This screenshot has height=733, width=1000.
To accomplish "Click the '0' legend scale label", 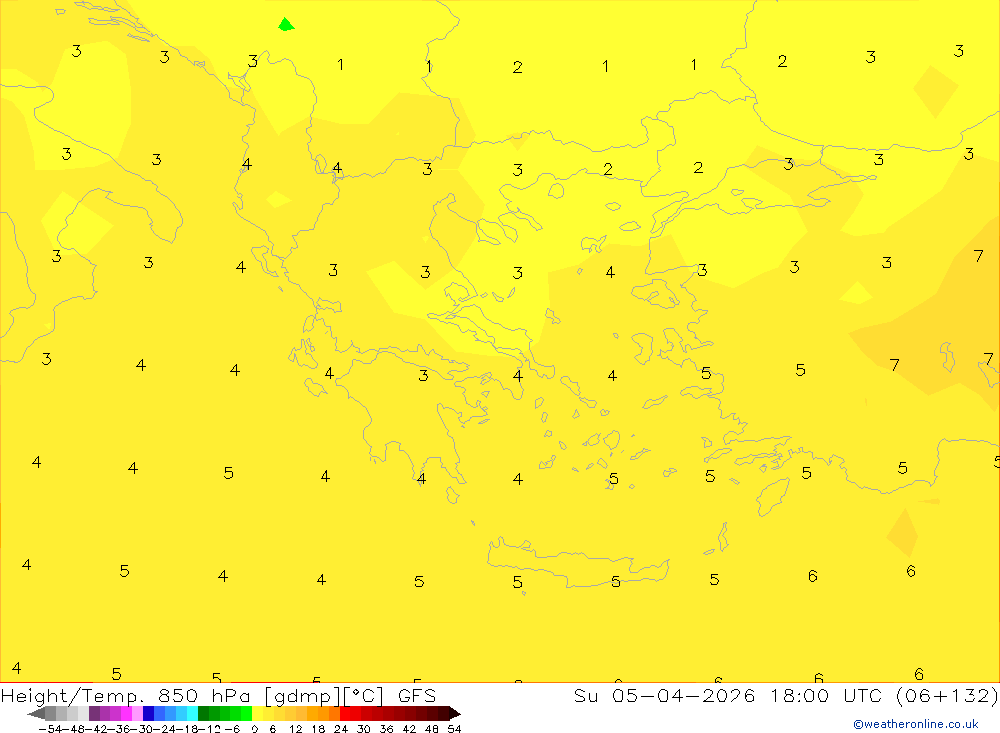I will coord(254,728).
